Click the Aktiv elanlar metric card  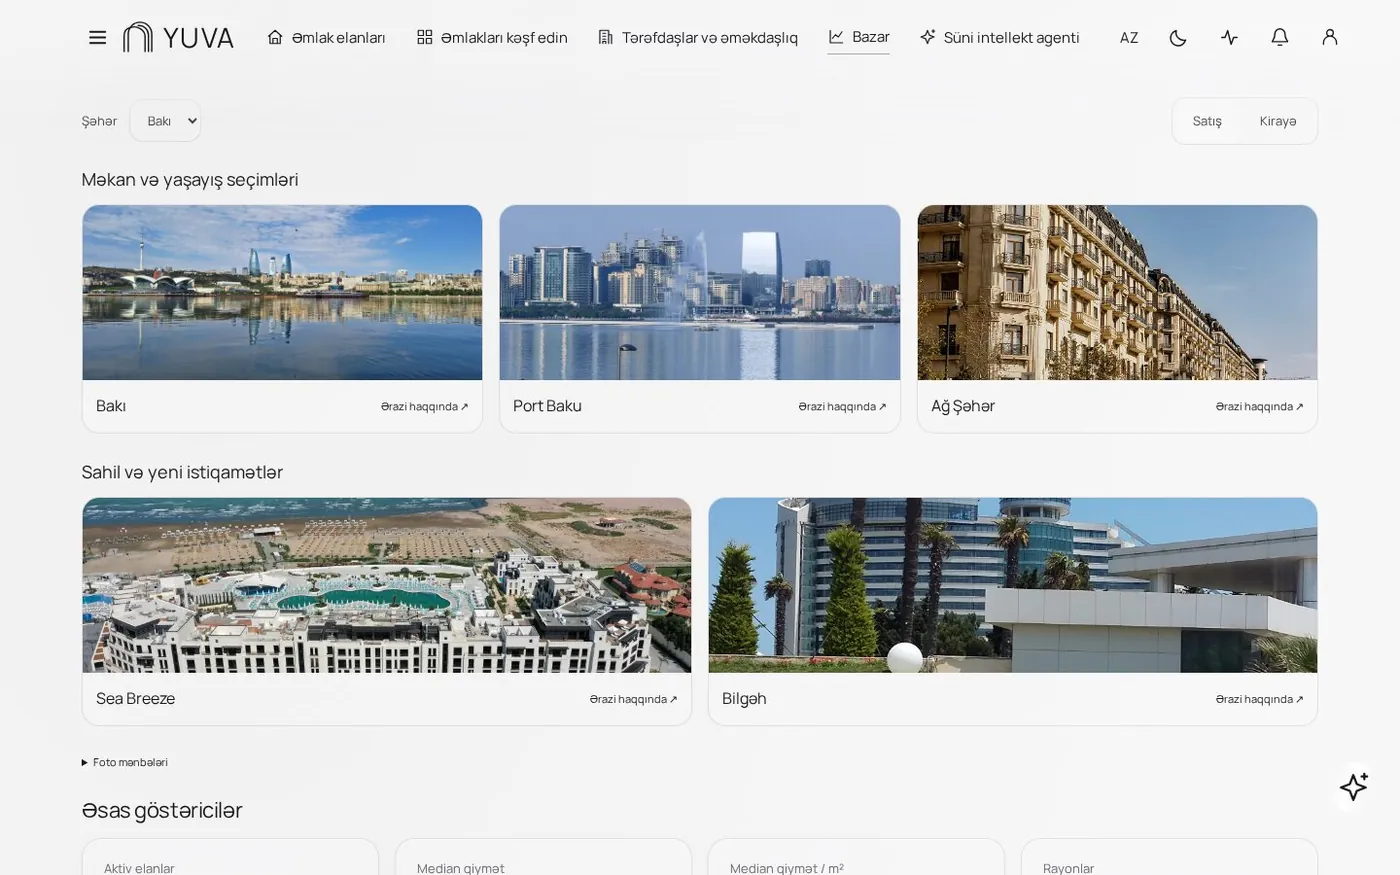coord(230,857)
